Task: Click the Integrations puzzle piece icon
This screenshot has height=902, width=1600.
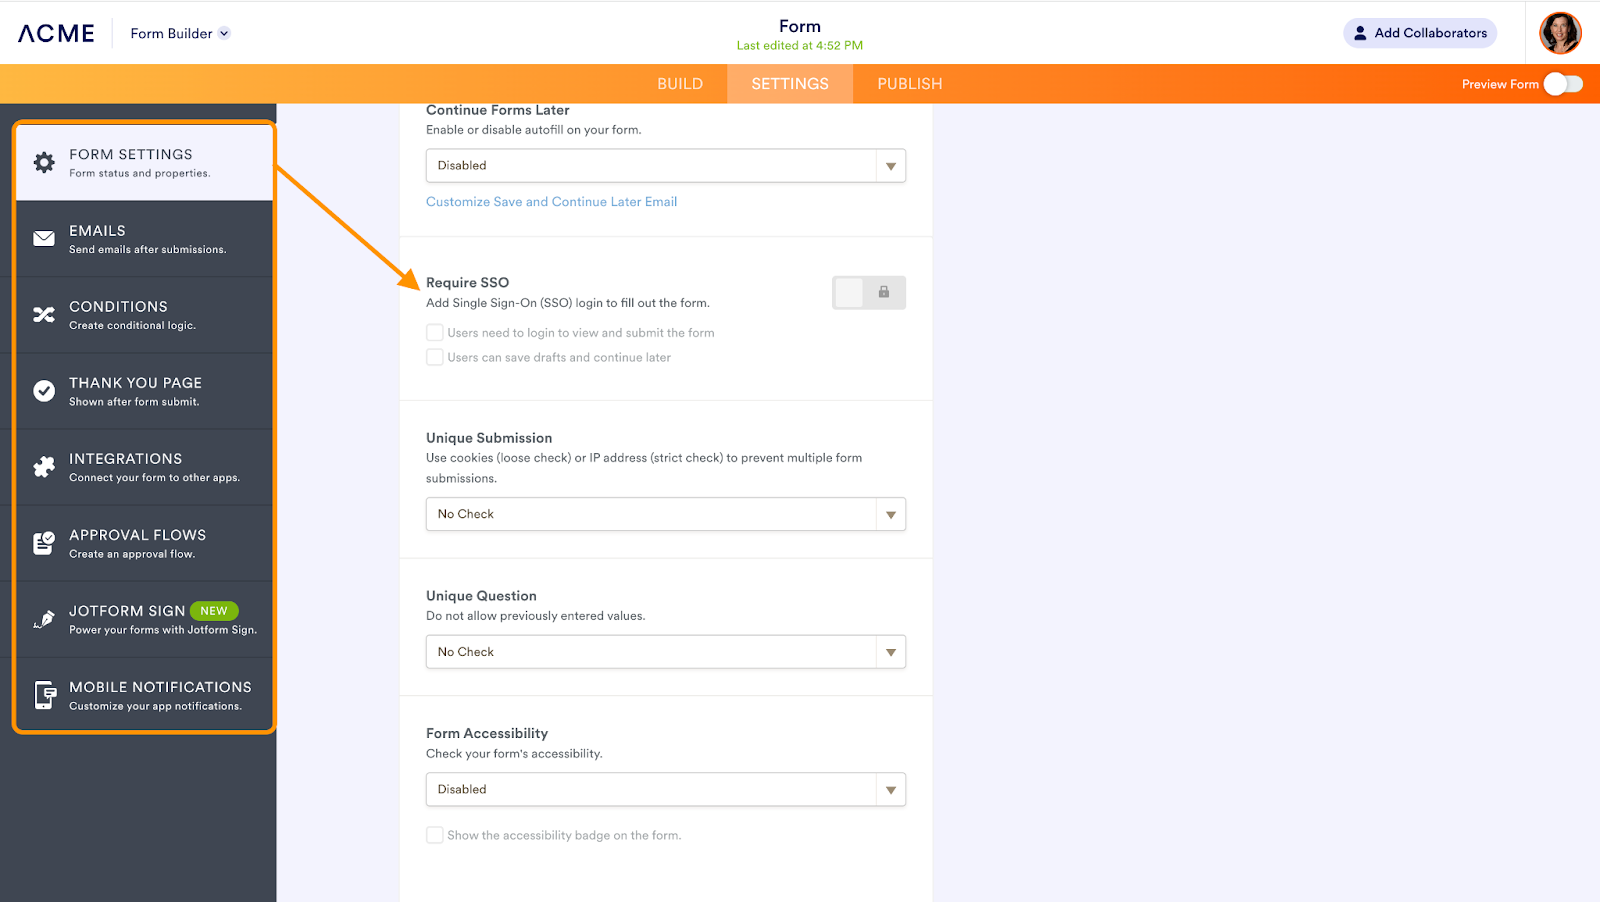Action: click(x=44, y=467)
